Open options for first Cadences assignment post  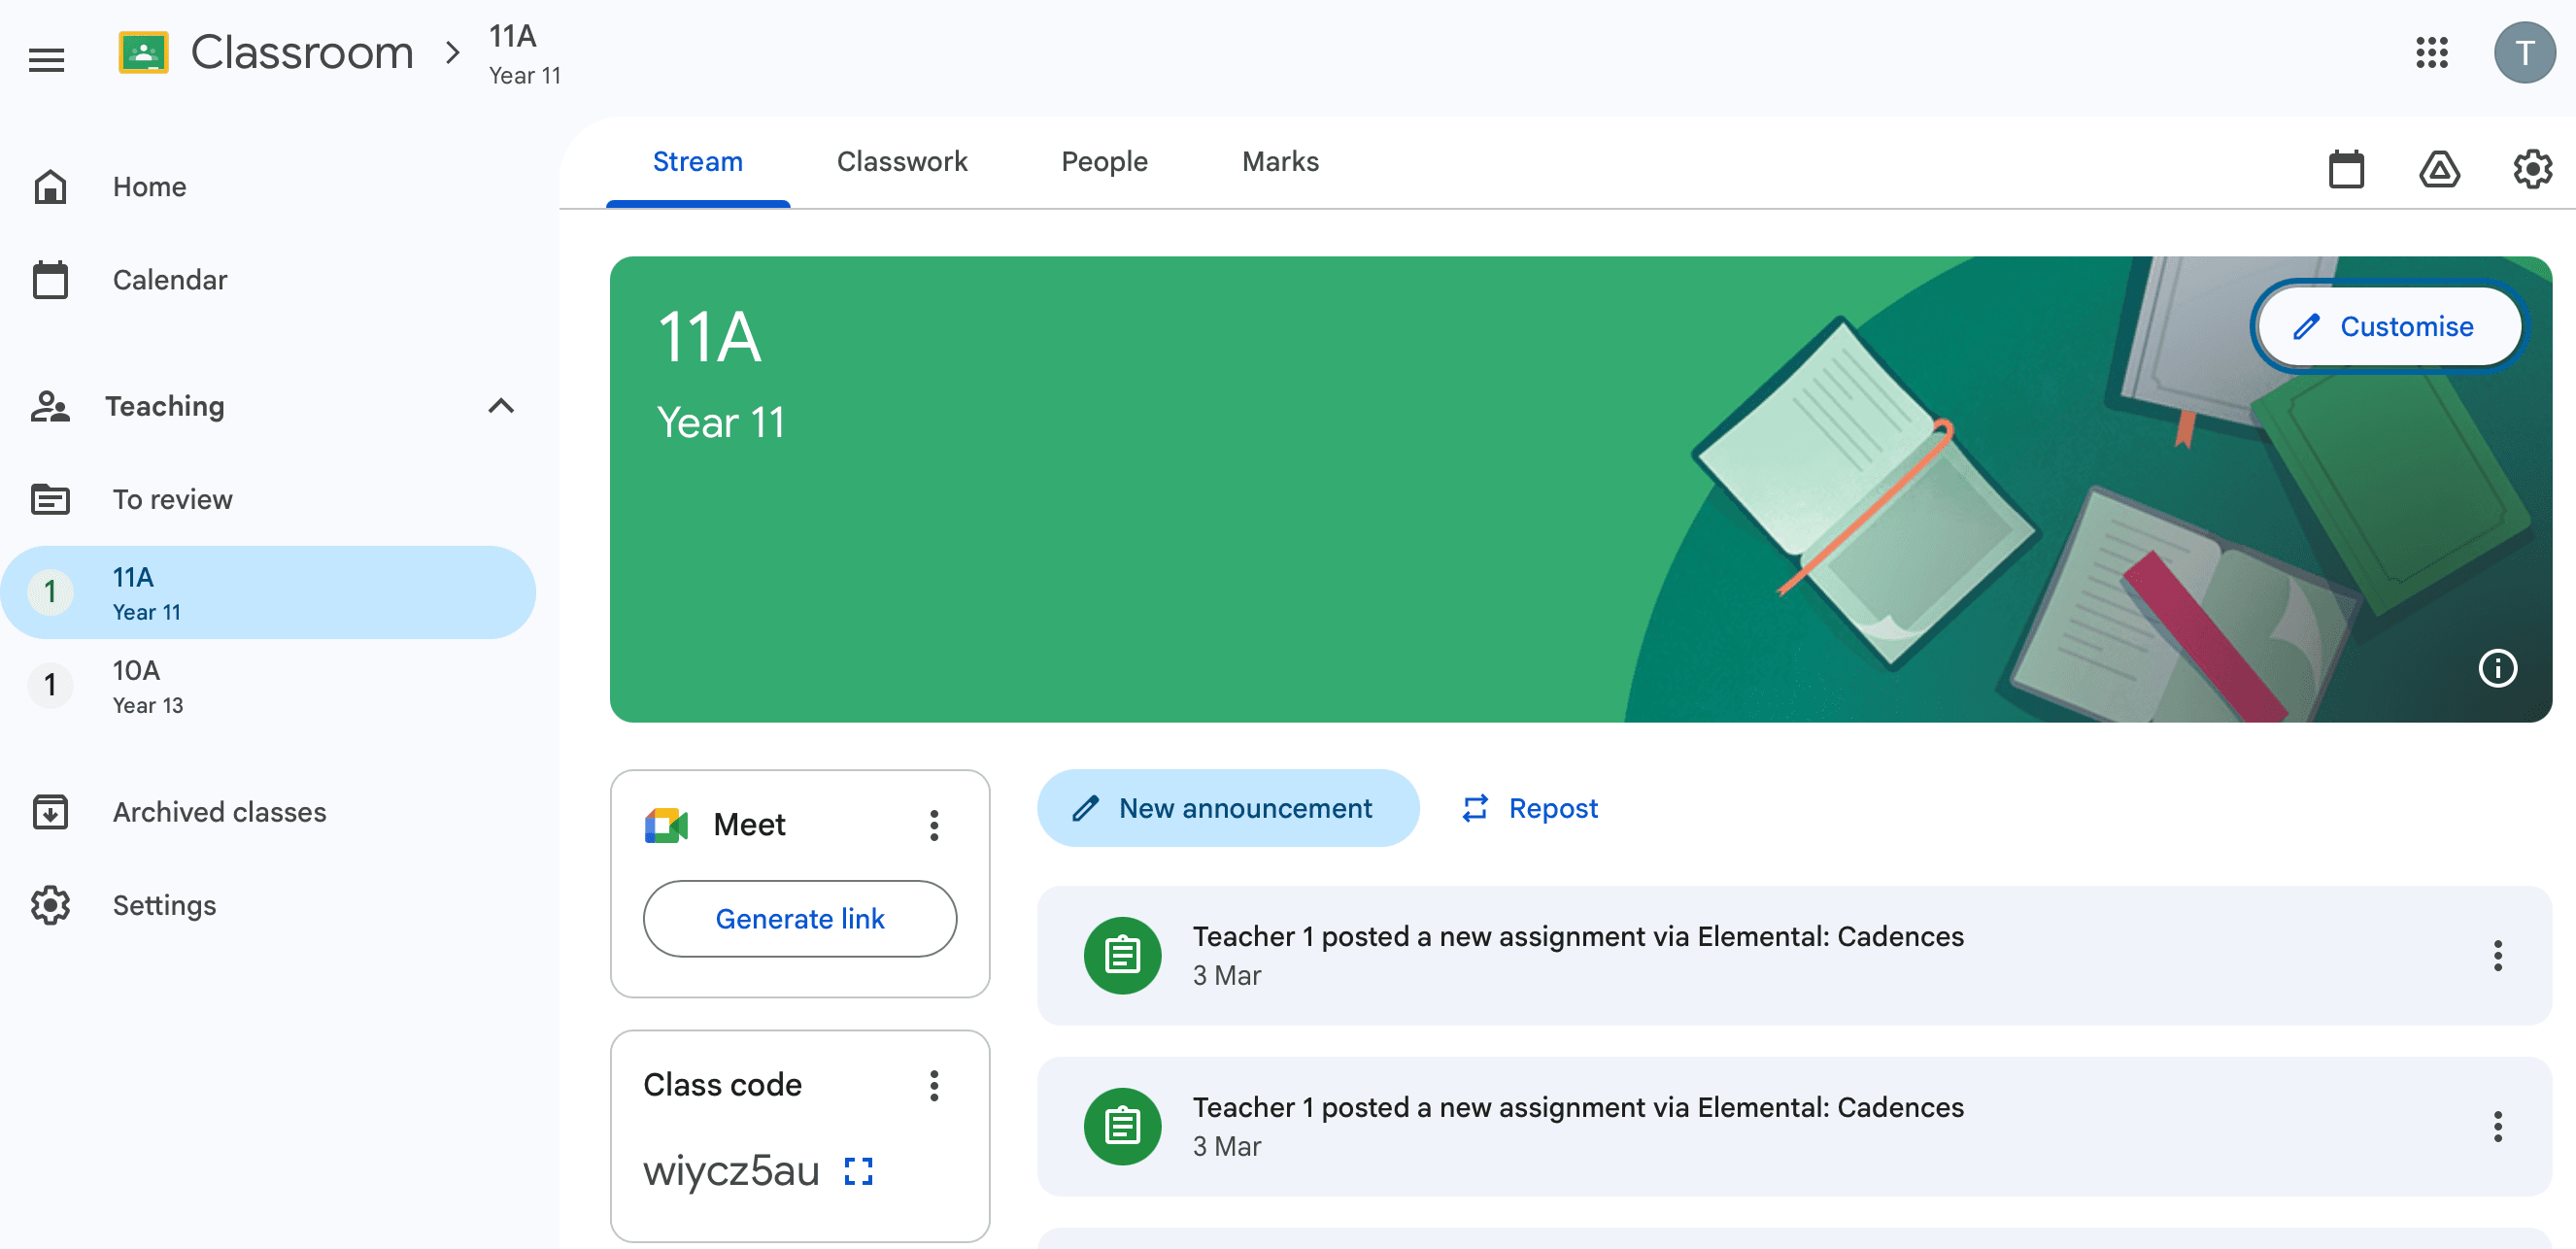coord(2497,955)
